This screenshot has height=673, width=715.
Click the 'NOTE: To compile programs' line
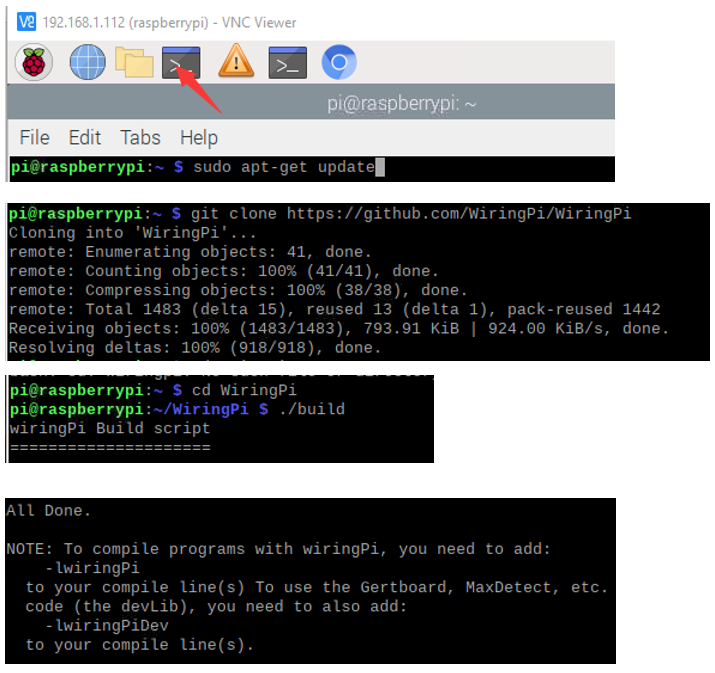(x=279, y=549)
